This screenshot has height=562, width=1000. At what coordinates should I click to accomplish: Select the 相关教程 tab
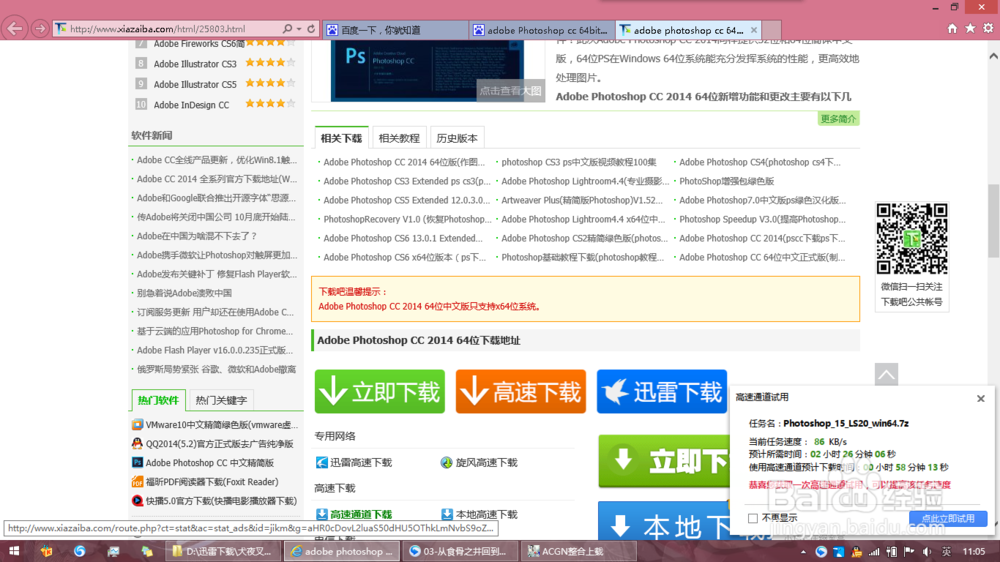pos(399,138)
